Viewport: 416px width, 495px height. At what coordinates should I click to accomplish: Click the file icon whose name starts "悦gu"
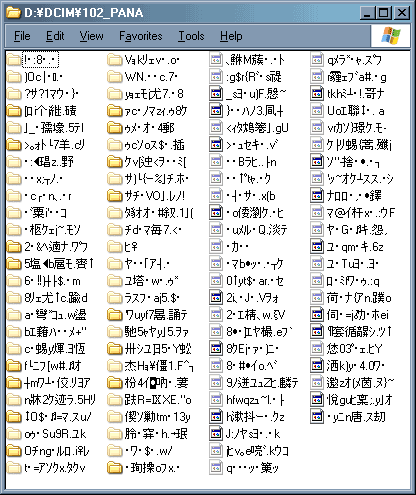point(317,400)
